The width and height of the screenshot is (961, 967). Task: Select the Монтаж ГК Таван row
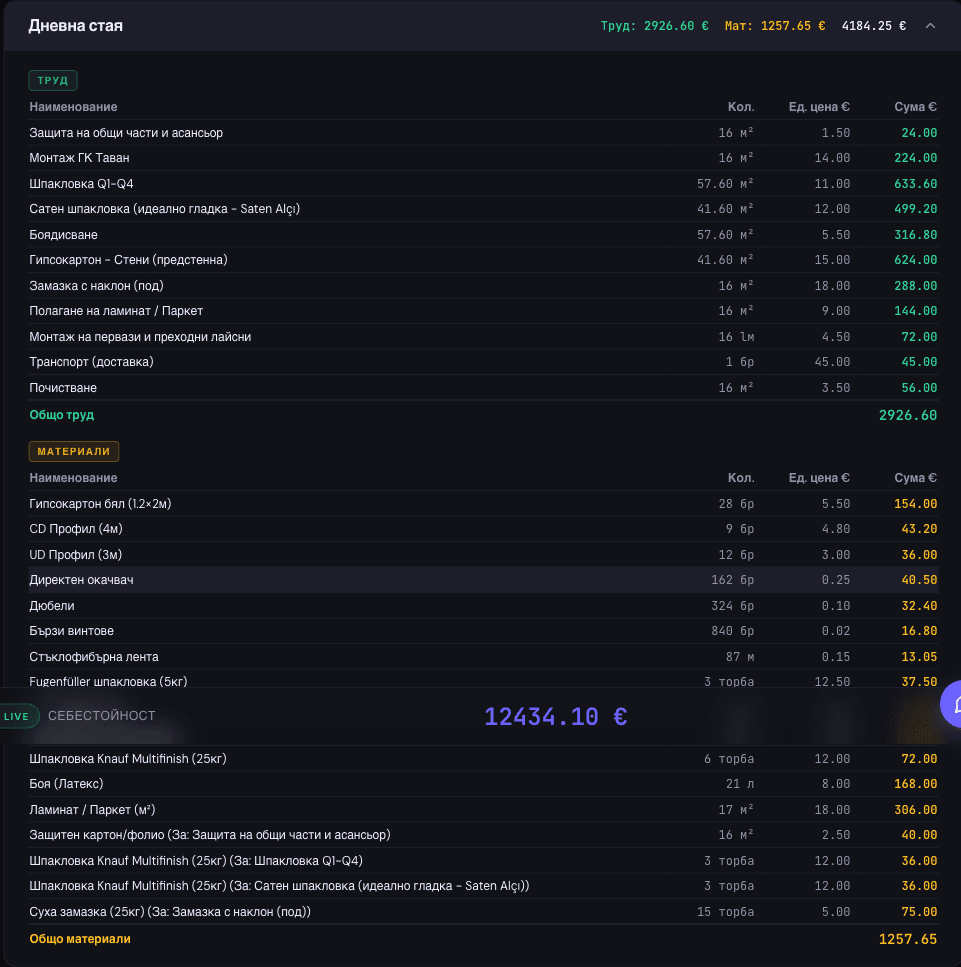pos(483,158)
